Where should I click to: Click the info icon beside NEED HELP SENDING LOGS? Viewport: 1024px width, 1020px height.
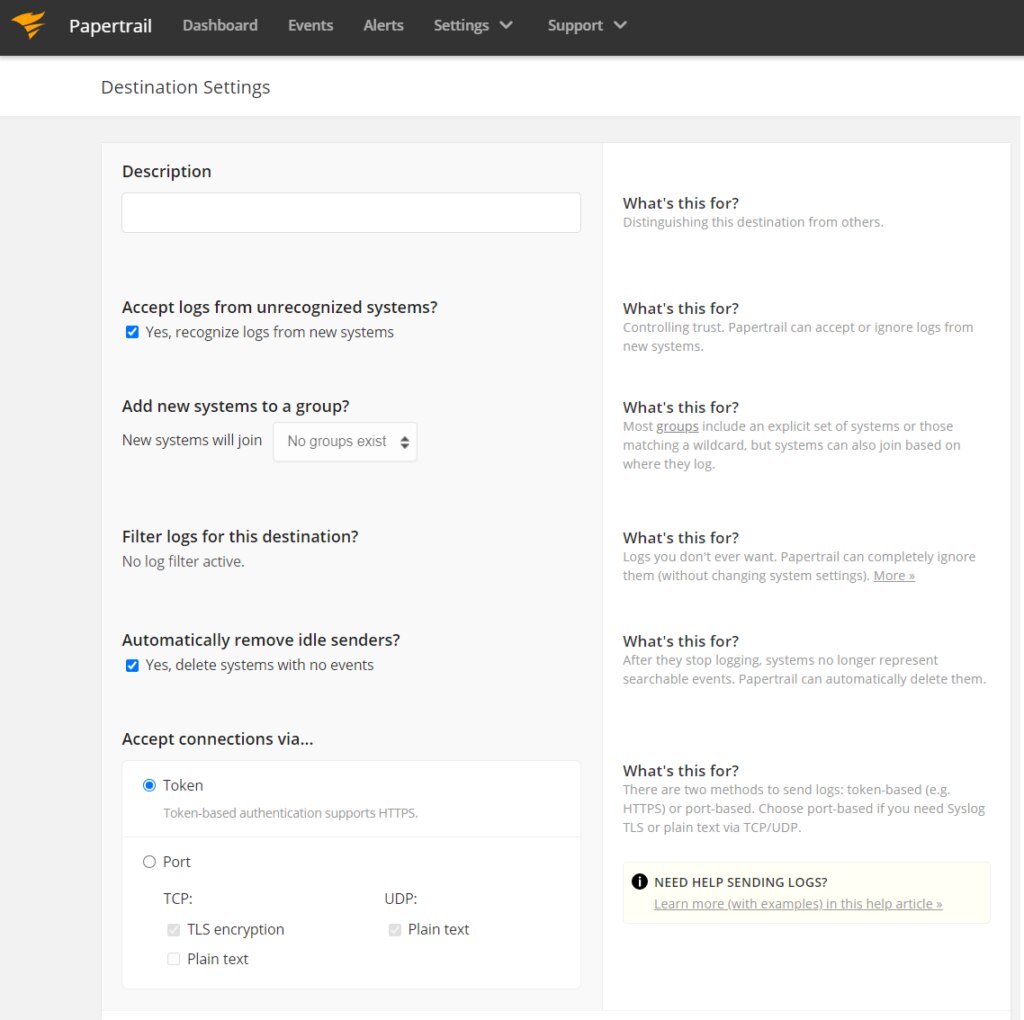[638, 882]
